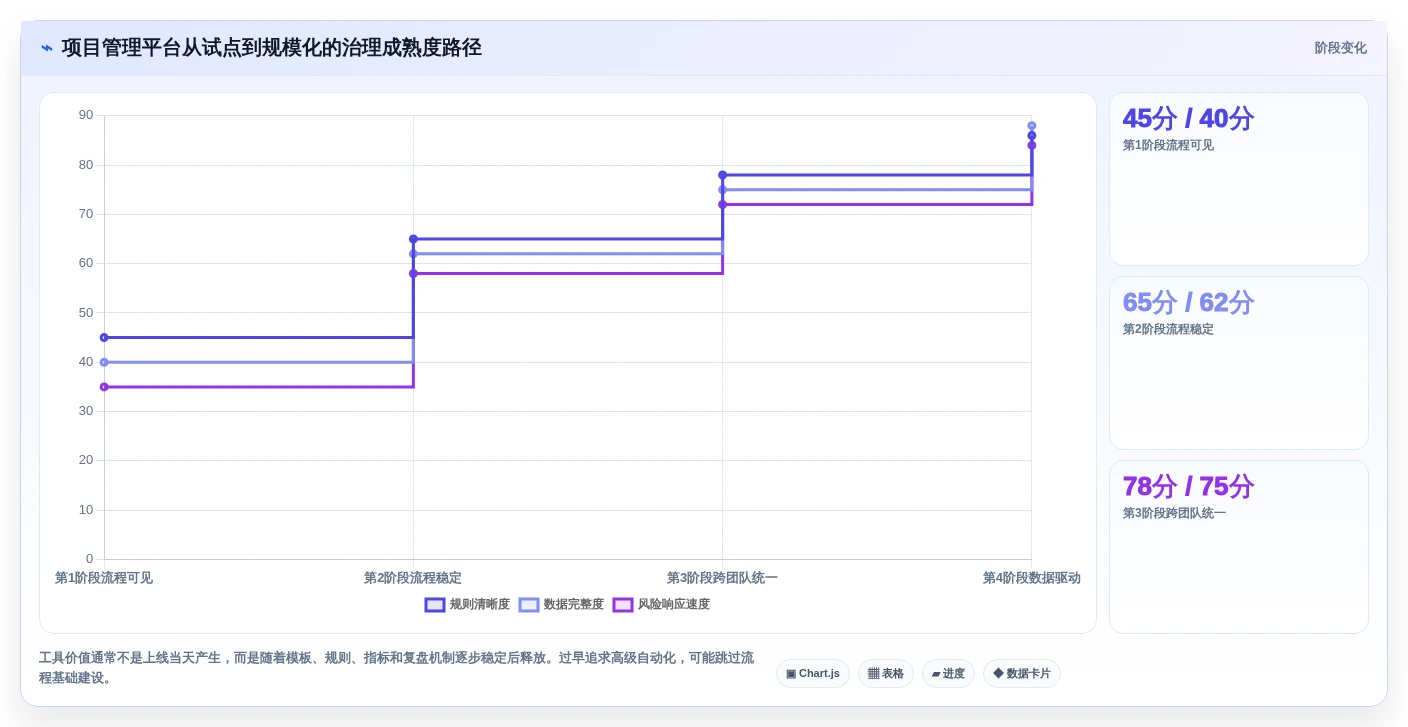
Task: Click the 数据完整度 legend label
Action: [574, 605]
